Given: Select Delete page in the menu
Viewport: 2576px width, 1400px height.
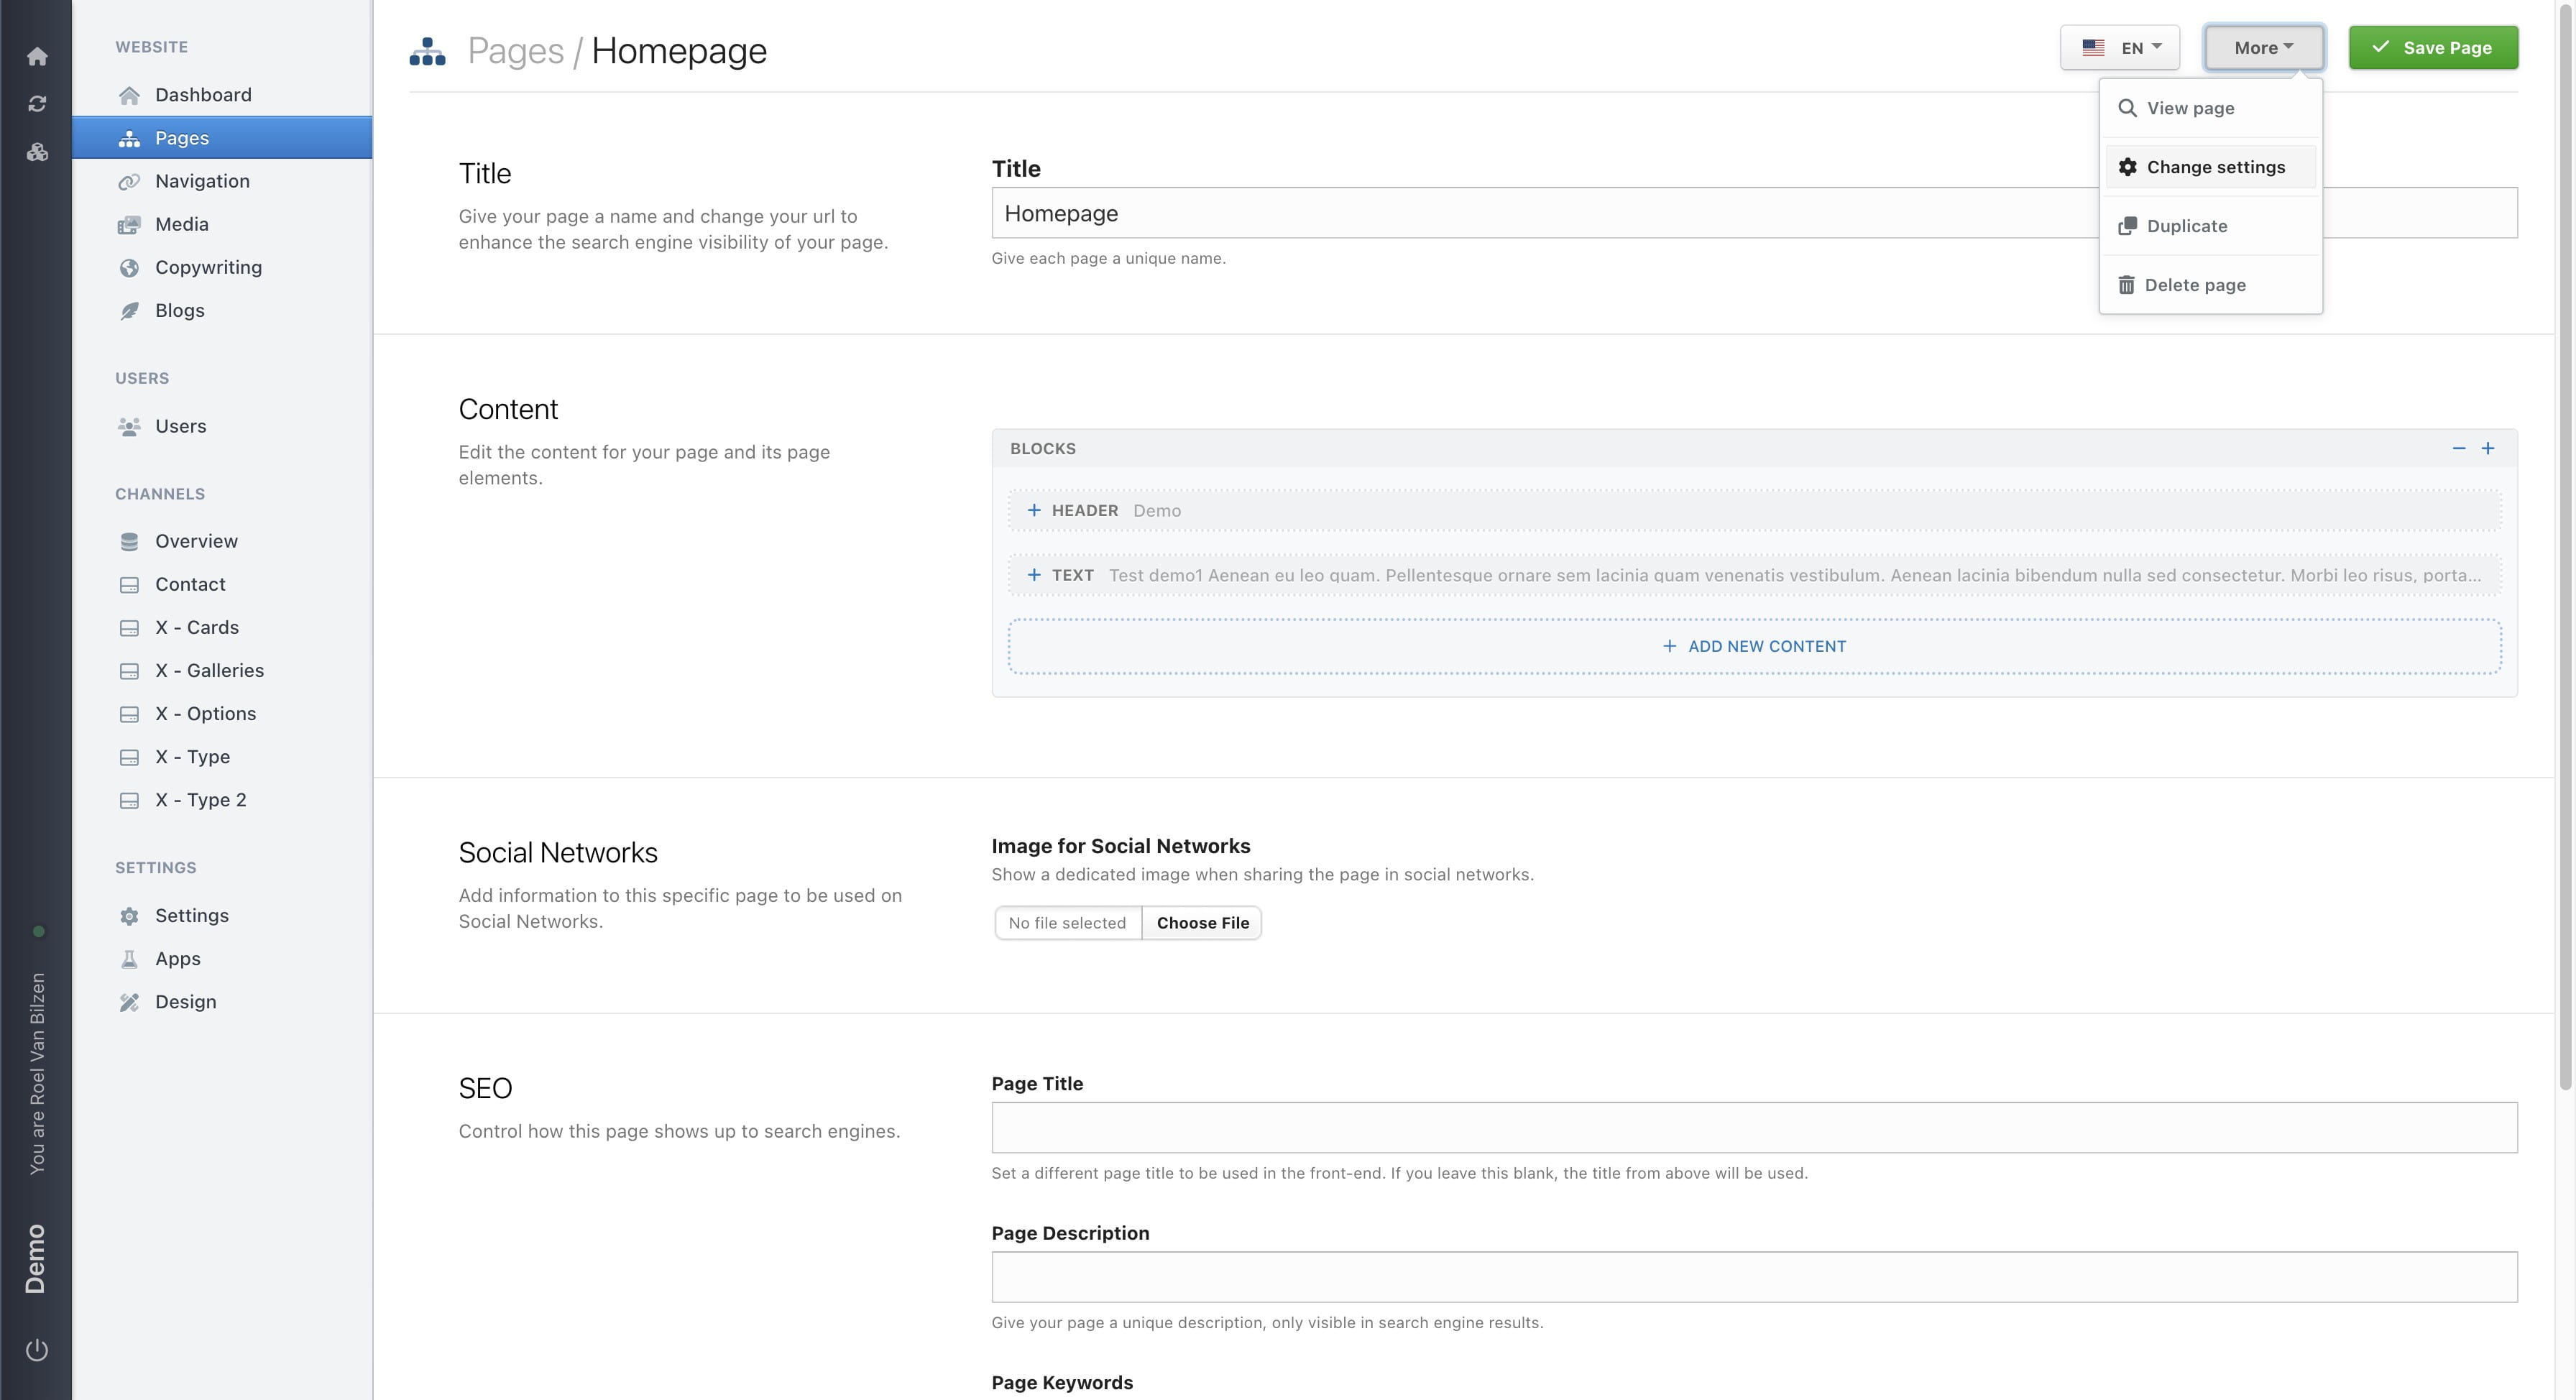Looking at the screenshot, I should (2194, 285).
